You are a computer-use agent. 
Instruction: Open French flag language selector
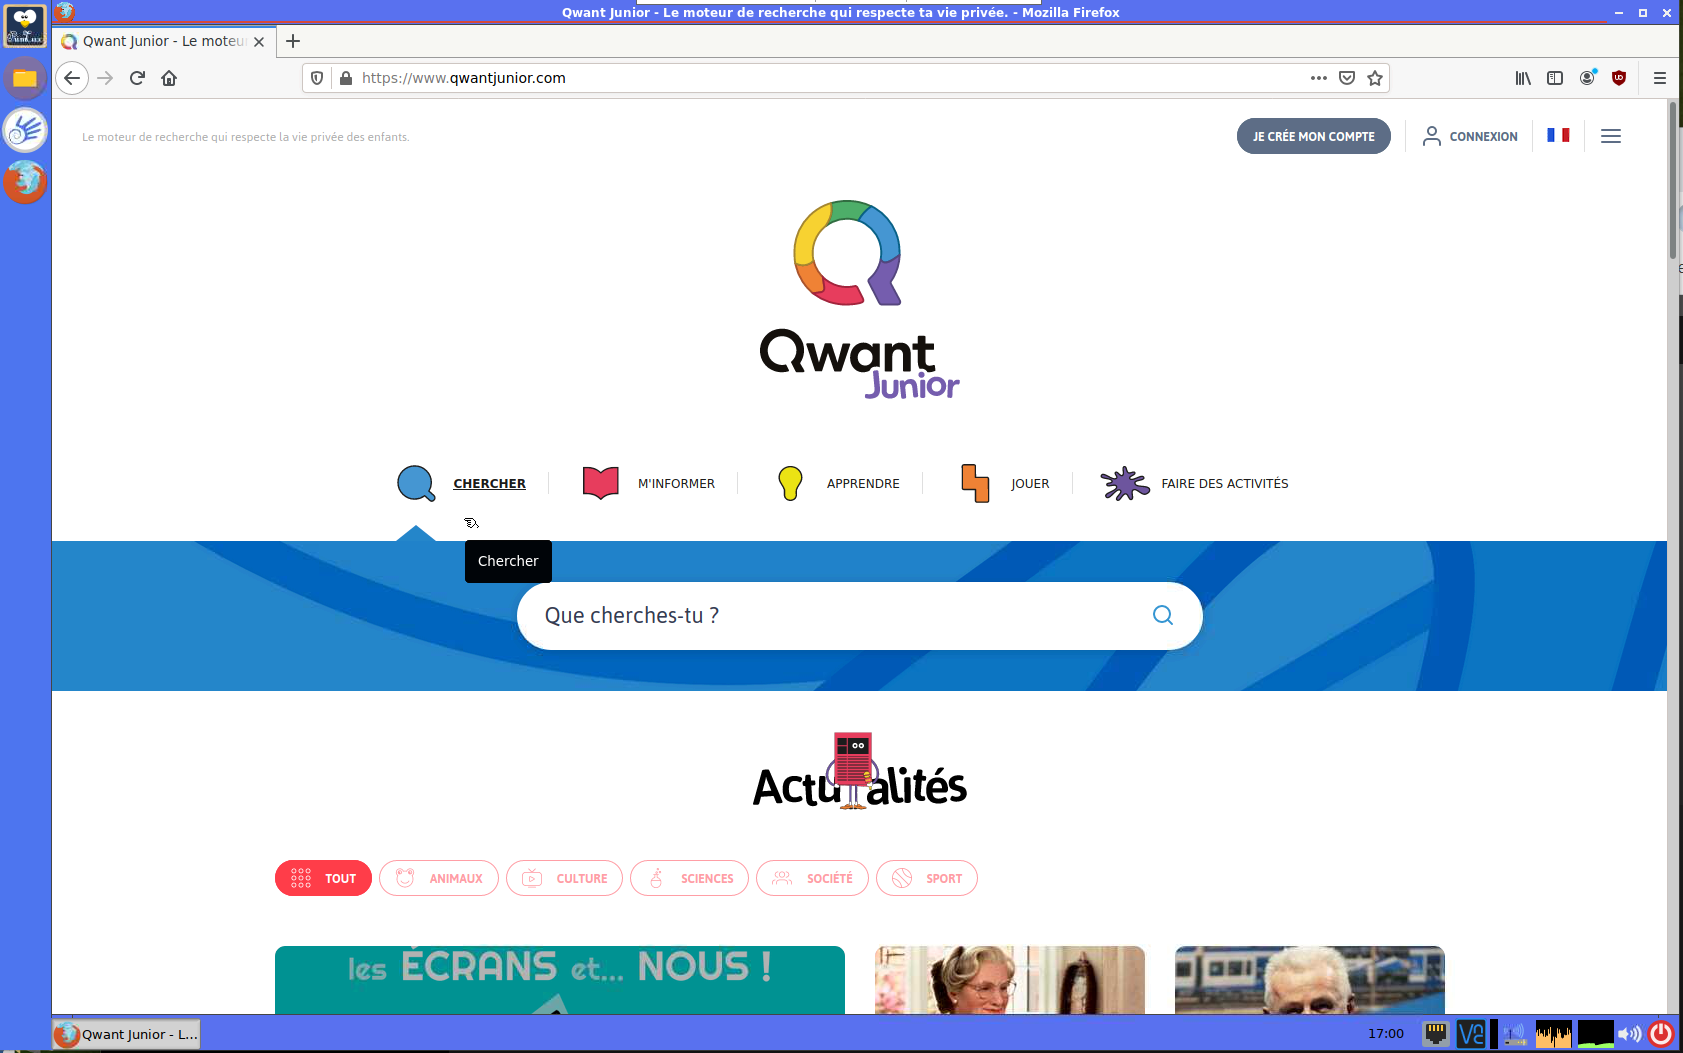(x=1558, y=135)
